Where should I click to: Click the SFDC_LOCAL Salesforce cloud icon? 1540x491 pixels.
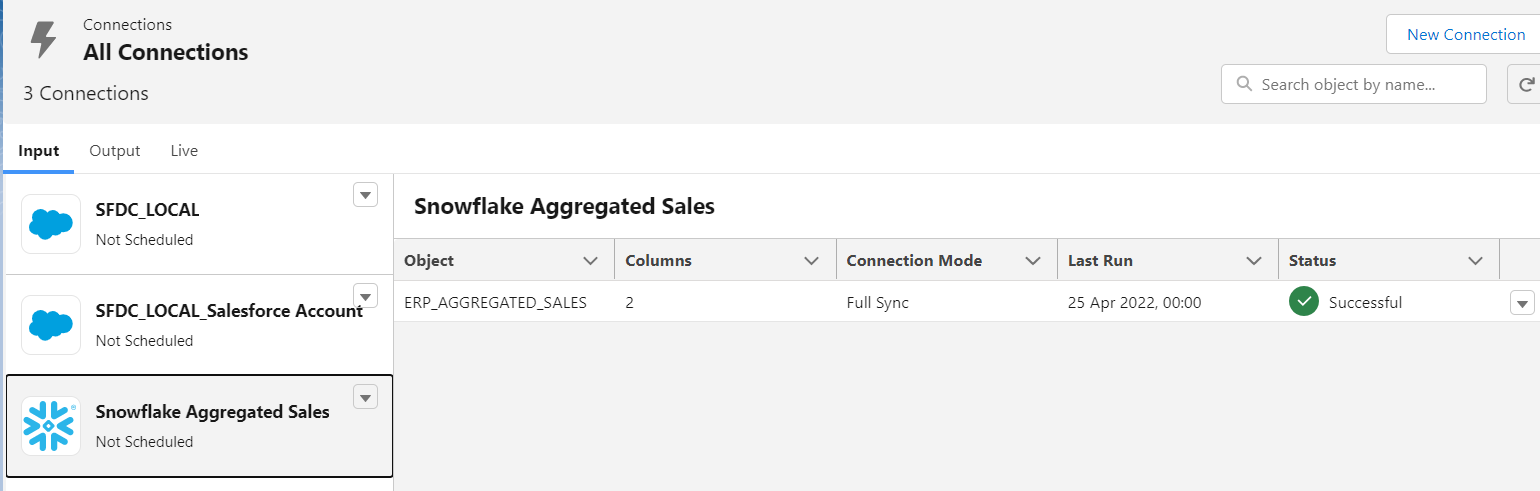coord(51,224)
